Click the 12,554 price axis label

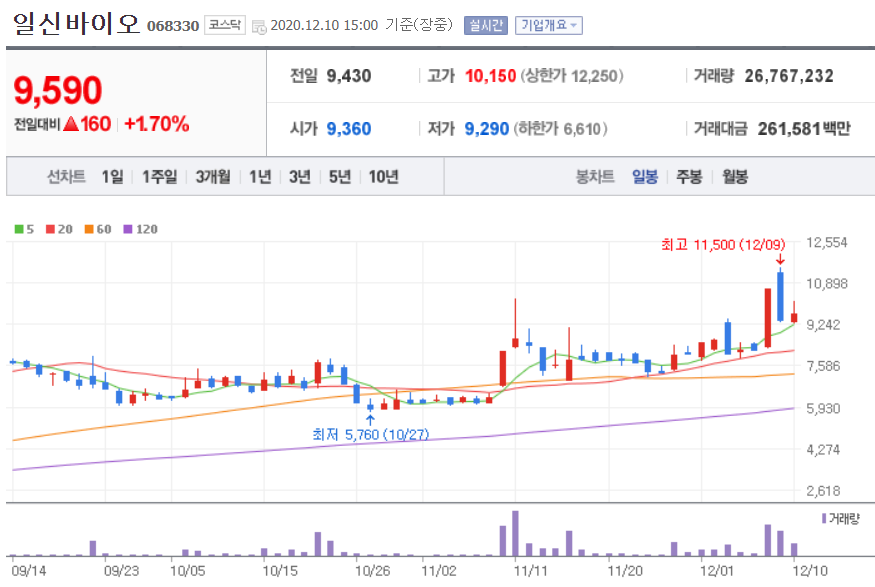click(827, 243)
